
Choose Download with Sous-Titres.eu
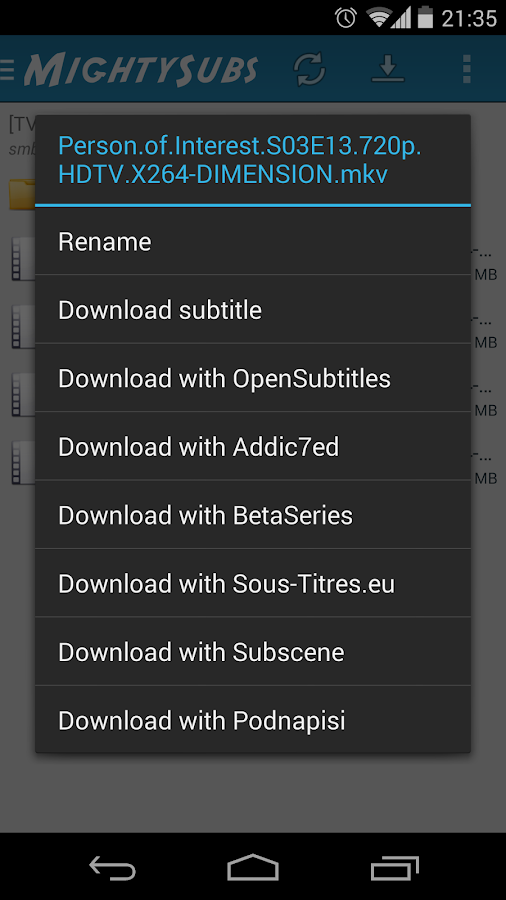(x=253, y=583)
